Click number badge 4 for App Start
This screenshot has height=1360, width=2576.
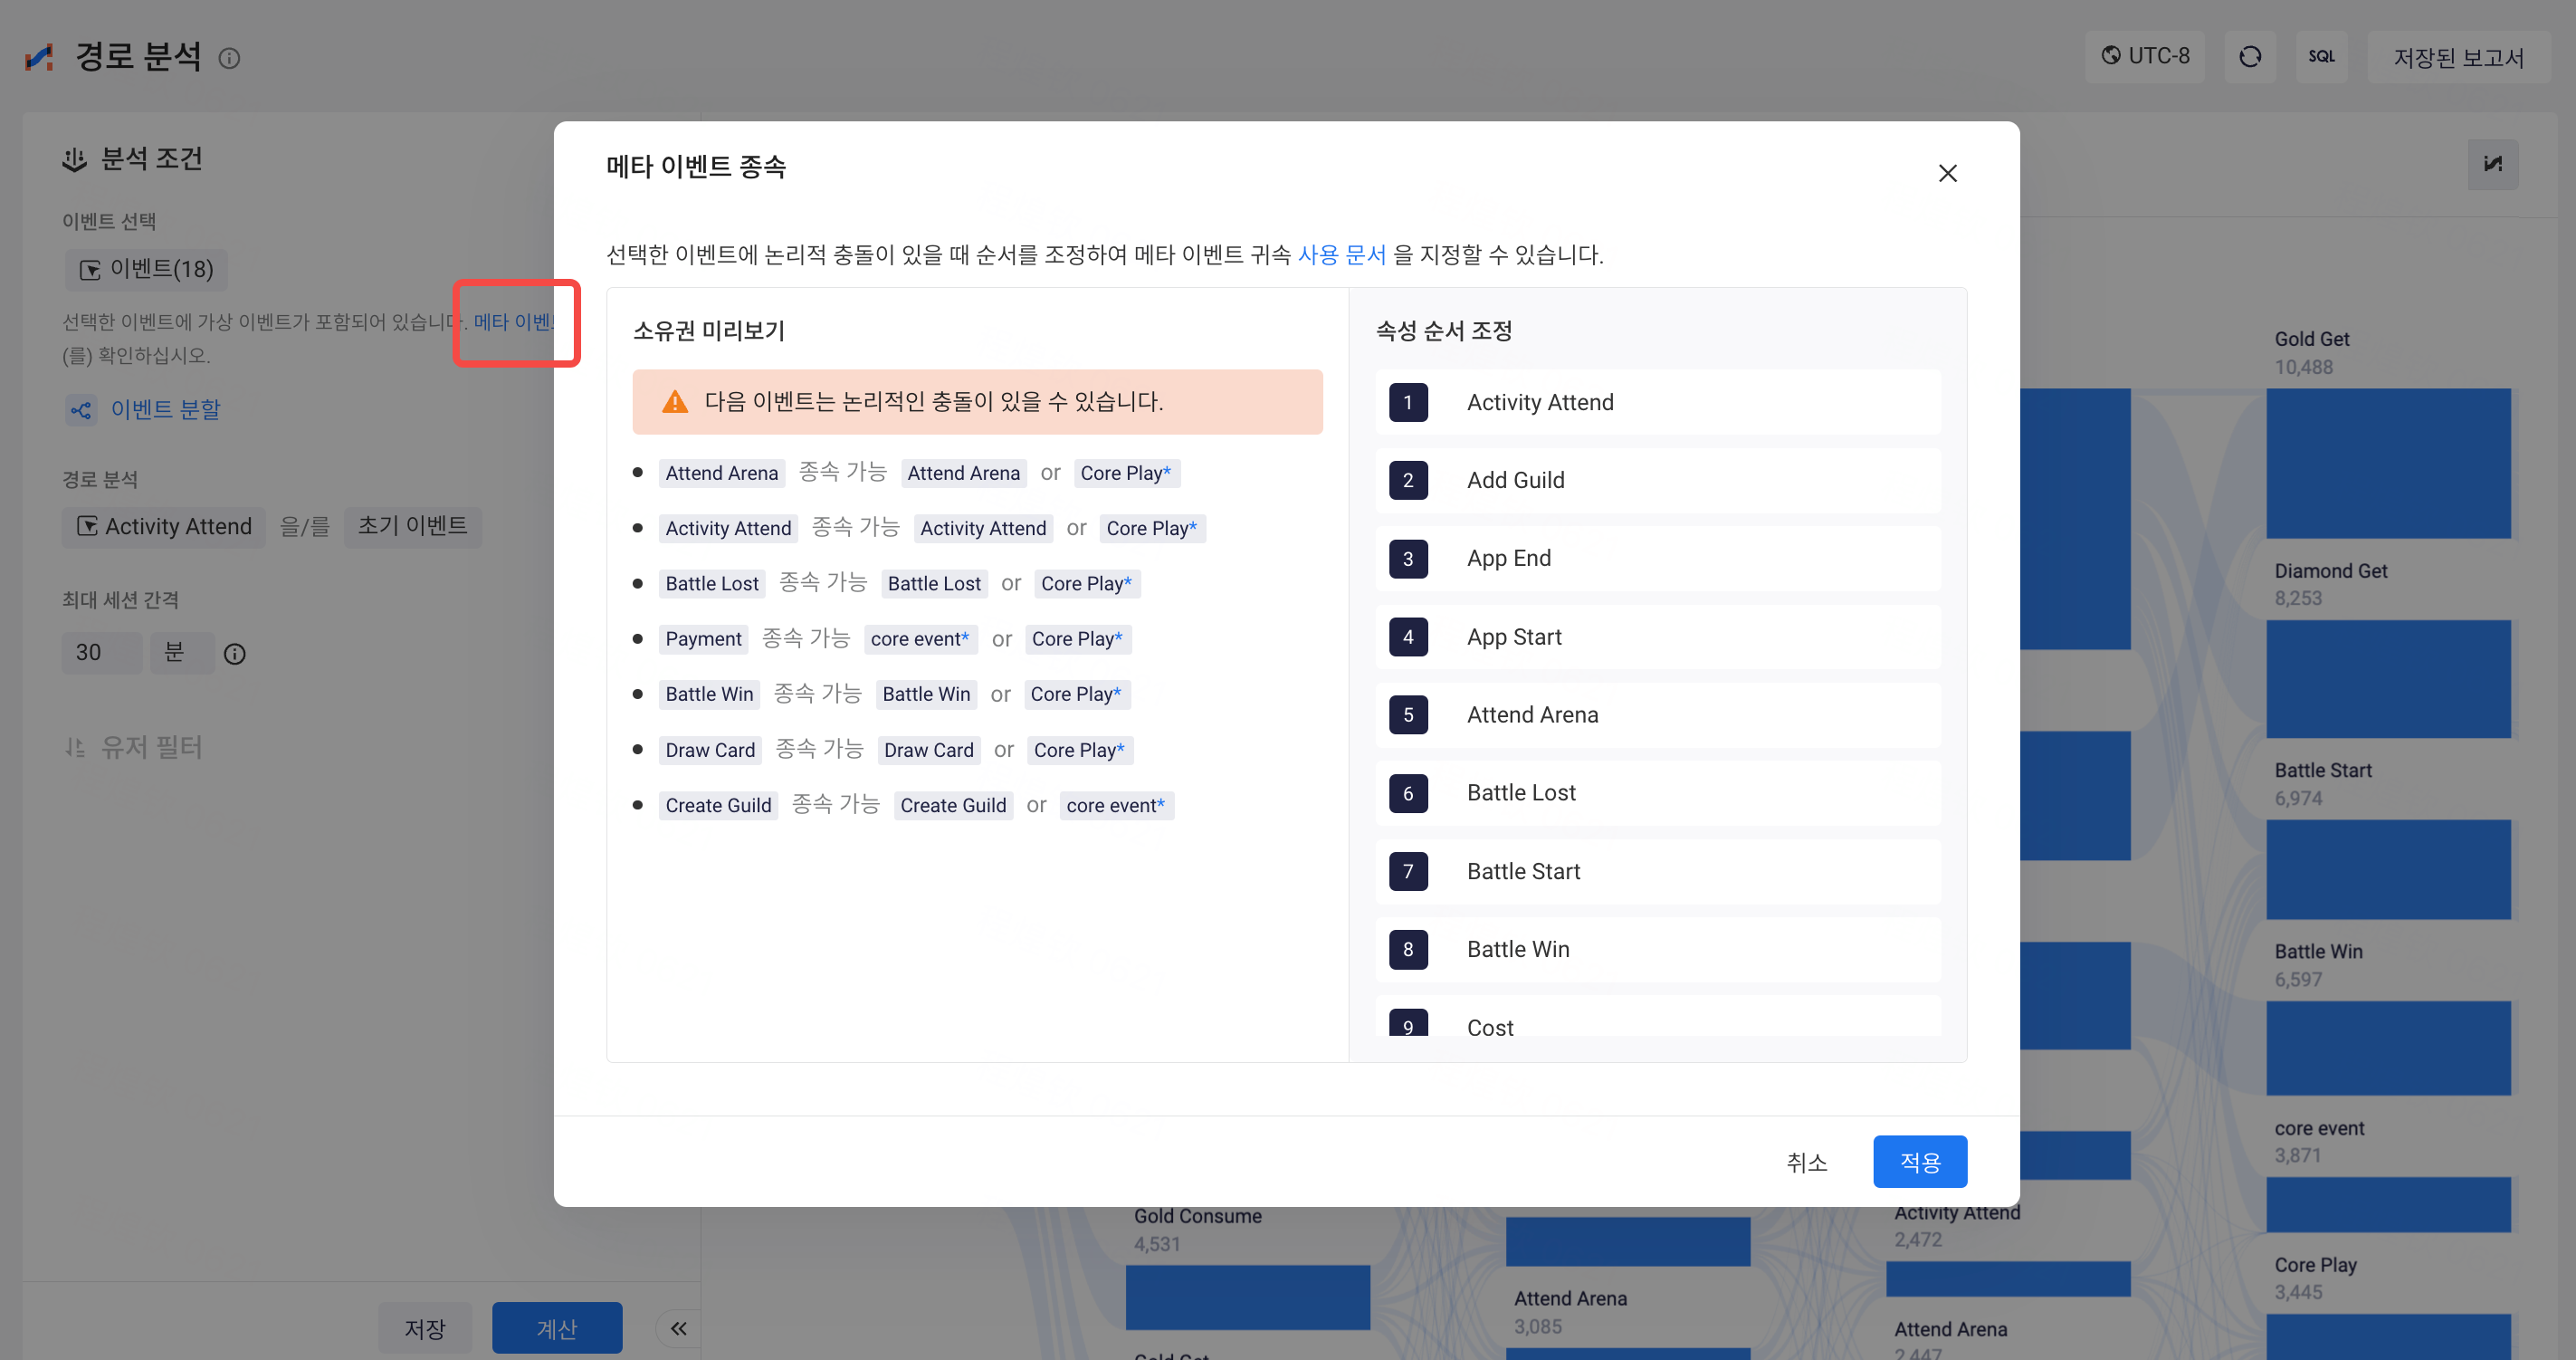pyautogui.click(x=1407, y=637)
